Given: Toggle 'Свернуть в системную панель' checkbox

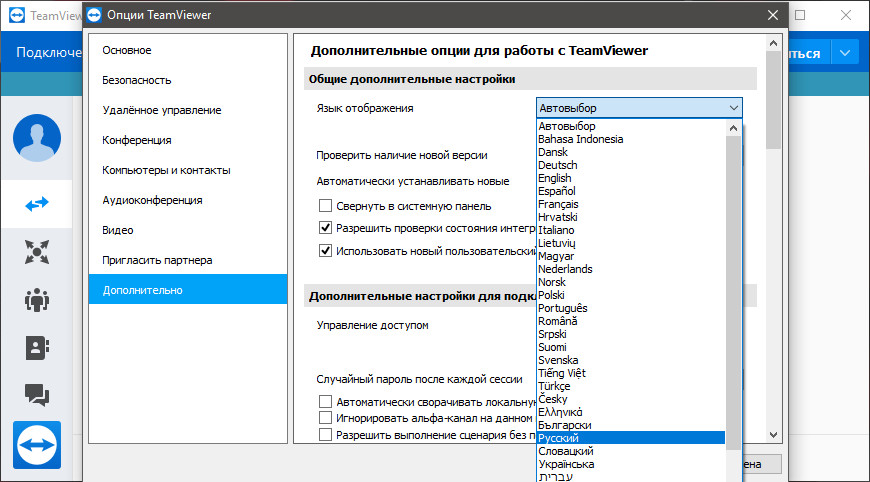Looking at the screenshot, I should pos(325,206).
